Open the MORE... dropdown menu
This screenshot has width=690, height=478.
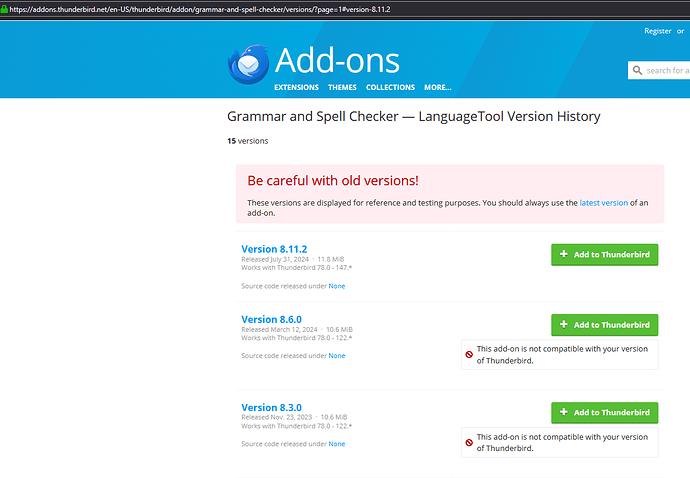coord(437,87)
